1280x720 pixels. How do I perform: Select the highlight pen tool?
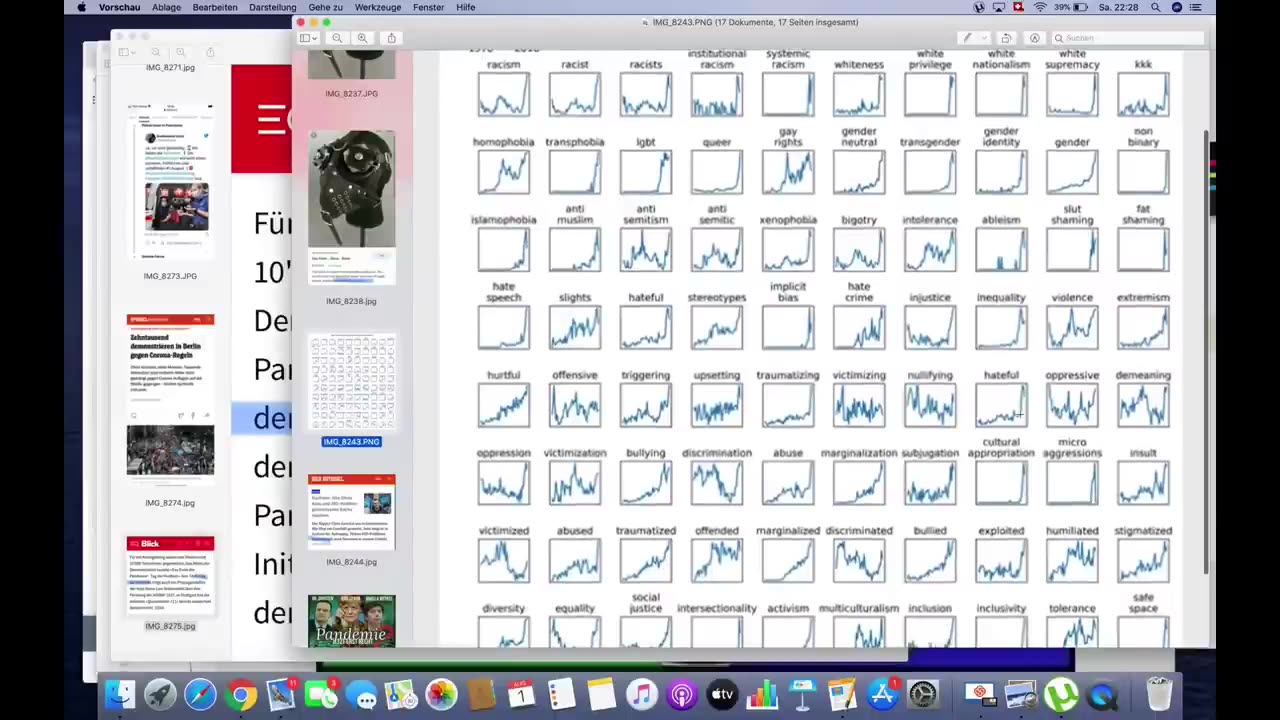pyautogui.click(x=966, y=38)
